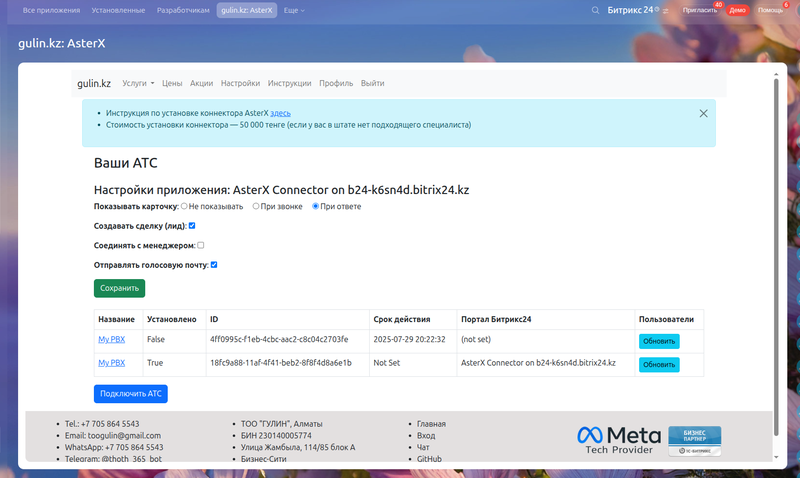The width and height of the screenshot is (800, 478).
Task: Click the green Сохранить button
Action: click(119, 288)
